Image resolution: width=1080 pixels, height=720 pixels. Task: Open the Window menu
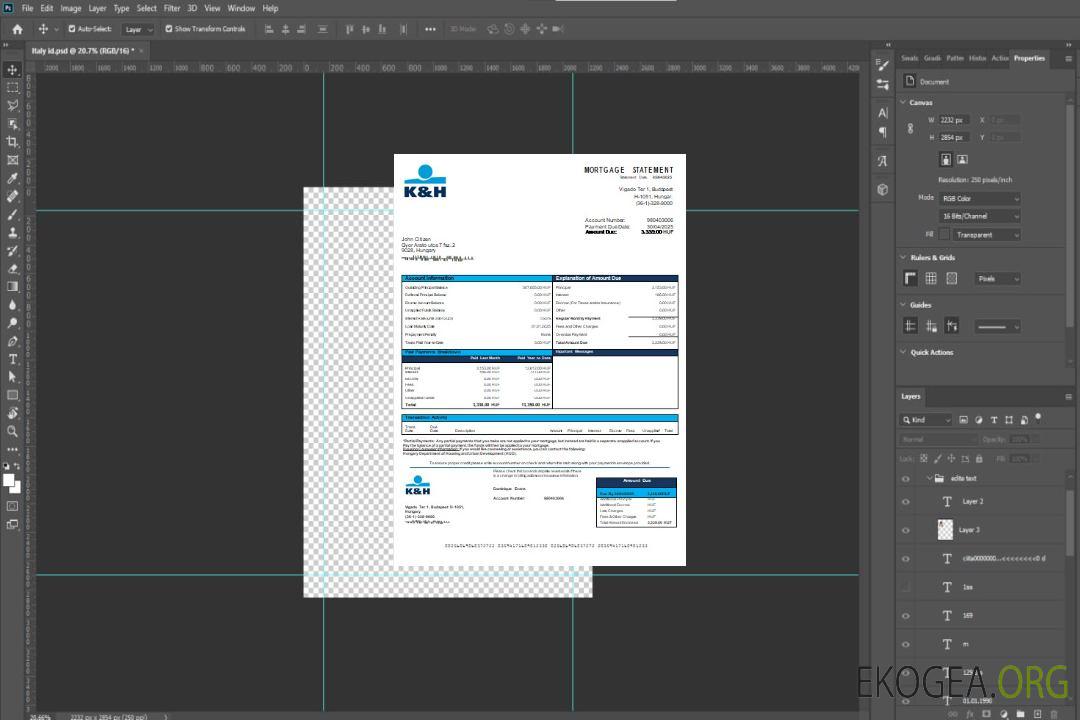click(241, 8)
